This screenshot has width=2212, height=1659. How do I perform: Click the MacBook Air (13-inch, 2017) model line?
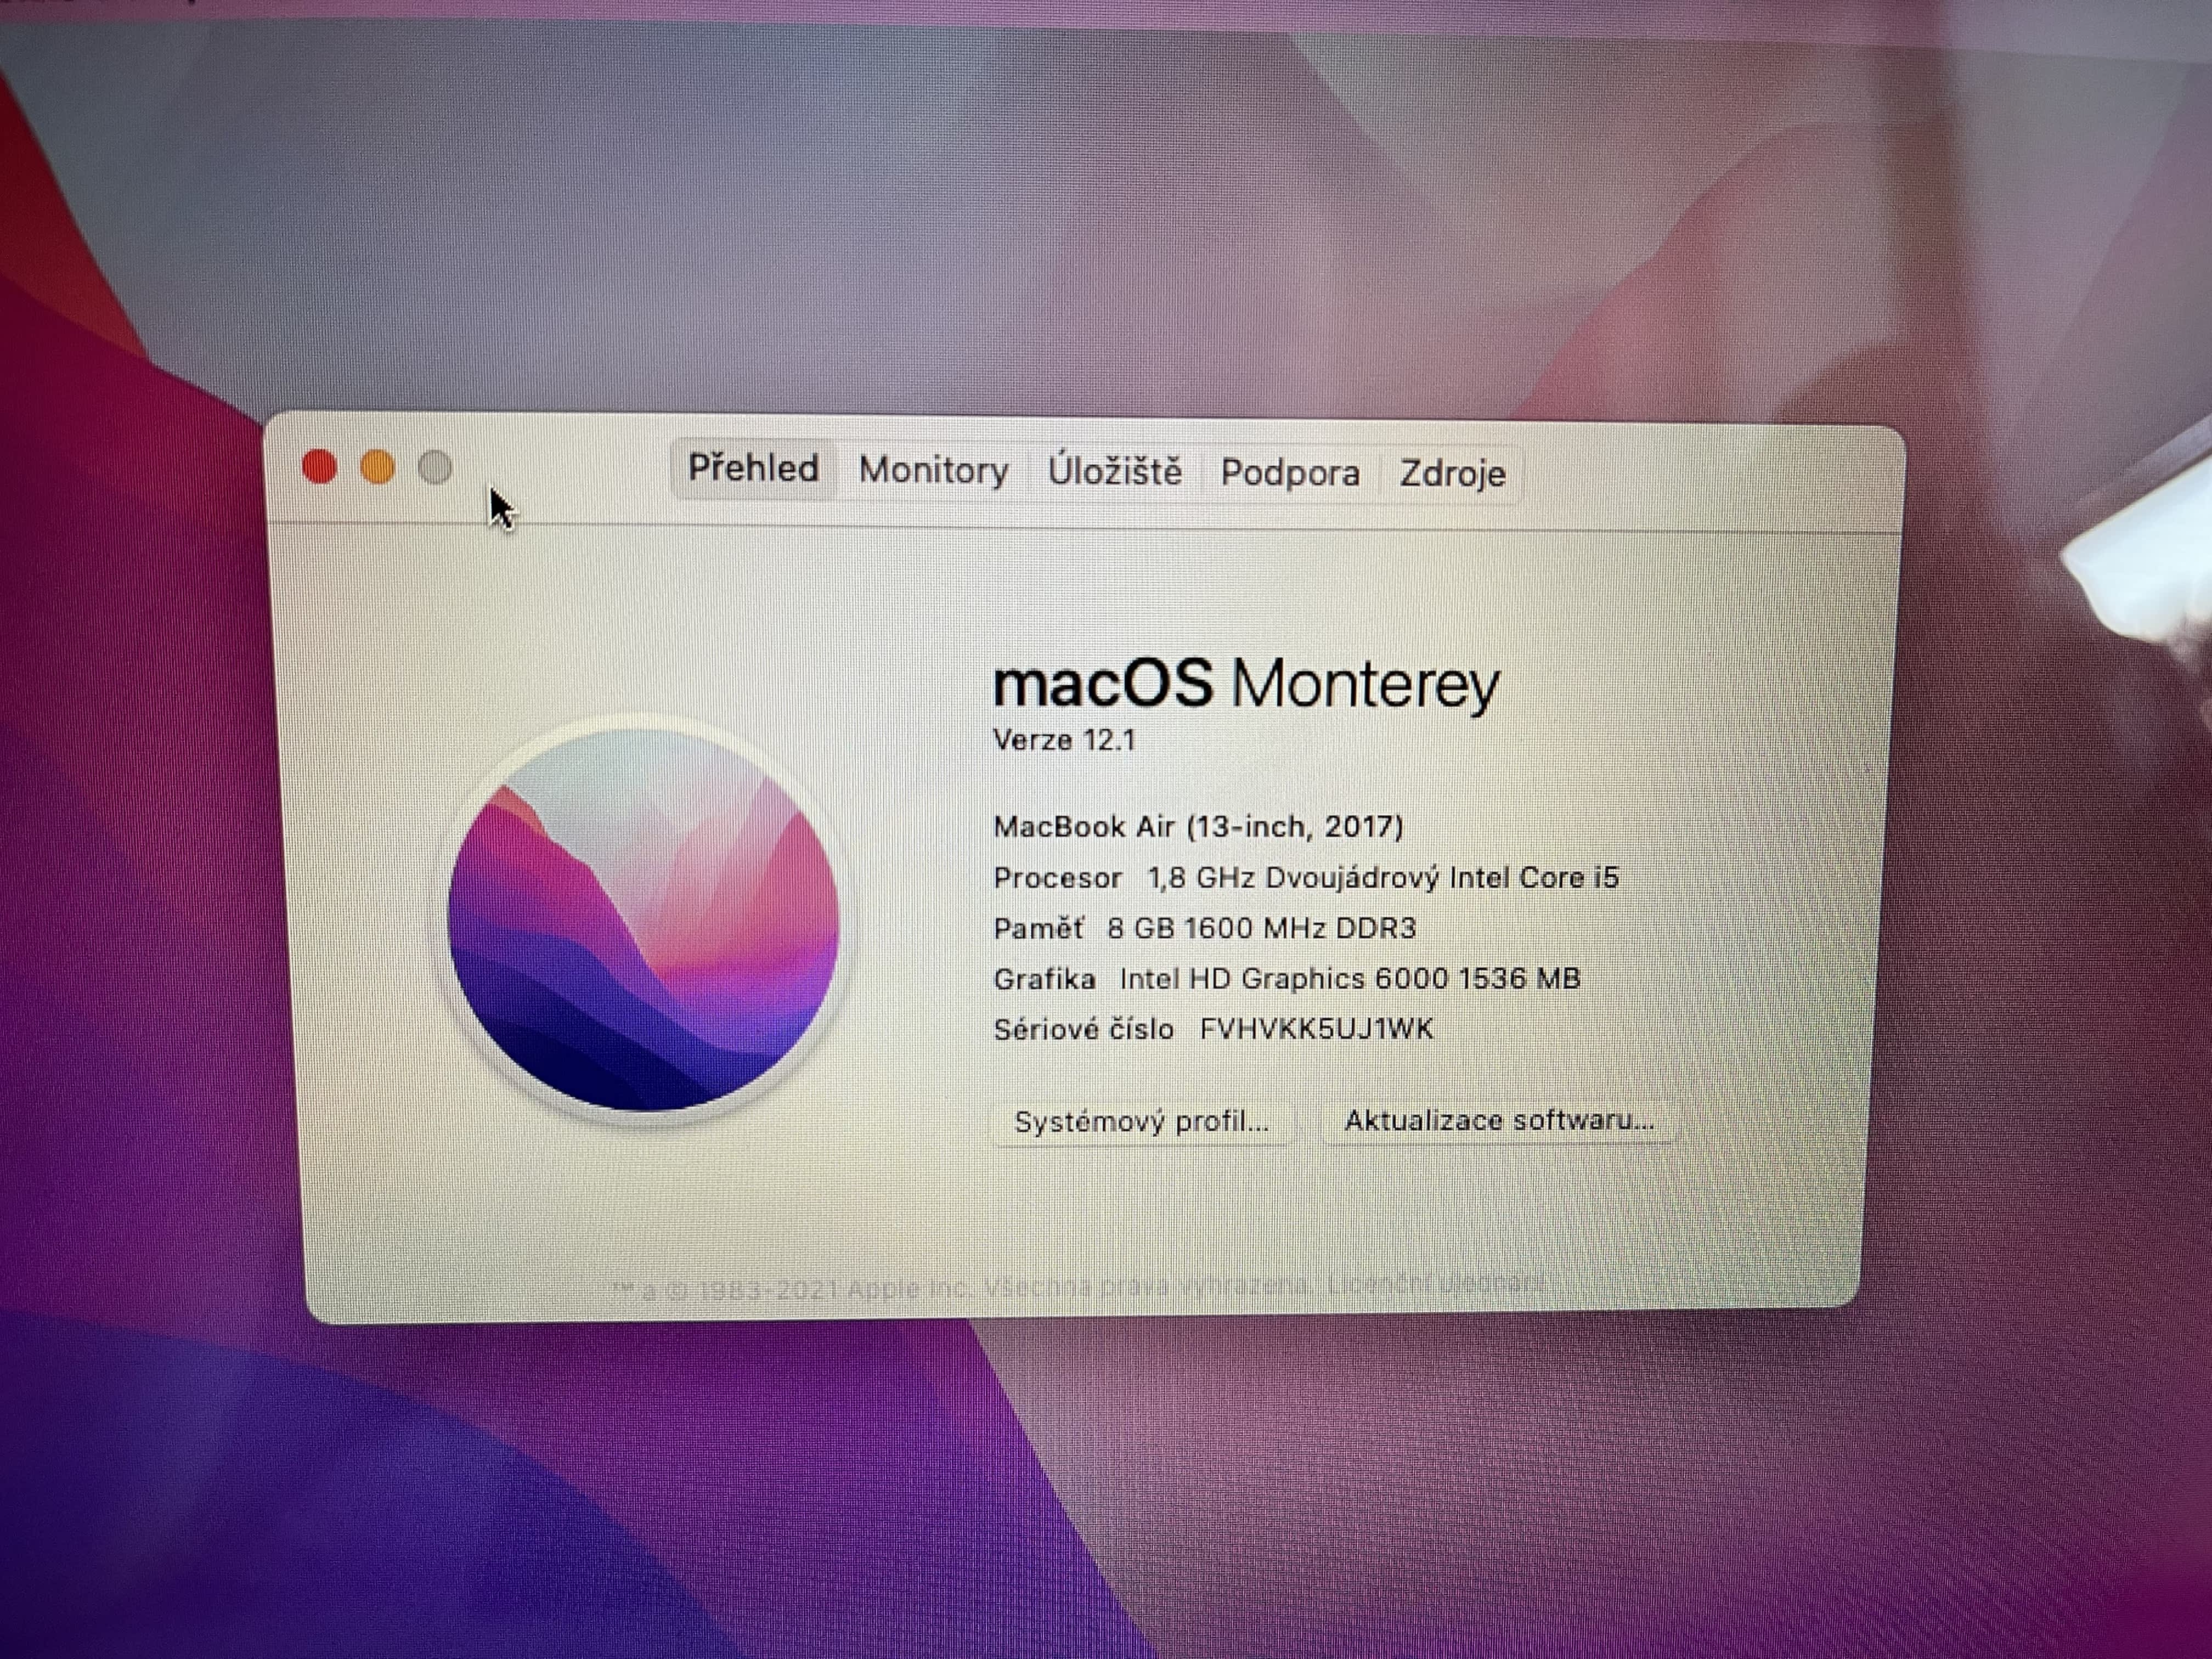1198,826
